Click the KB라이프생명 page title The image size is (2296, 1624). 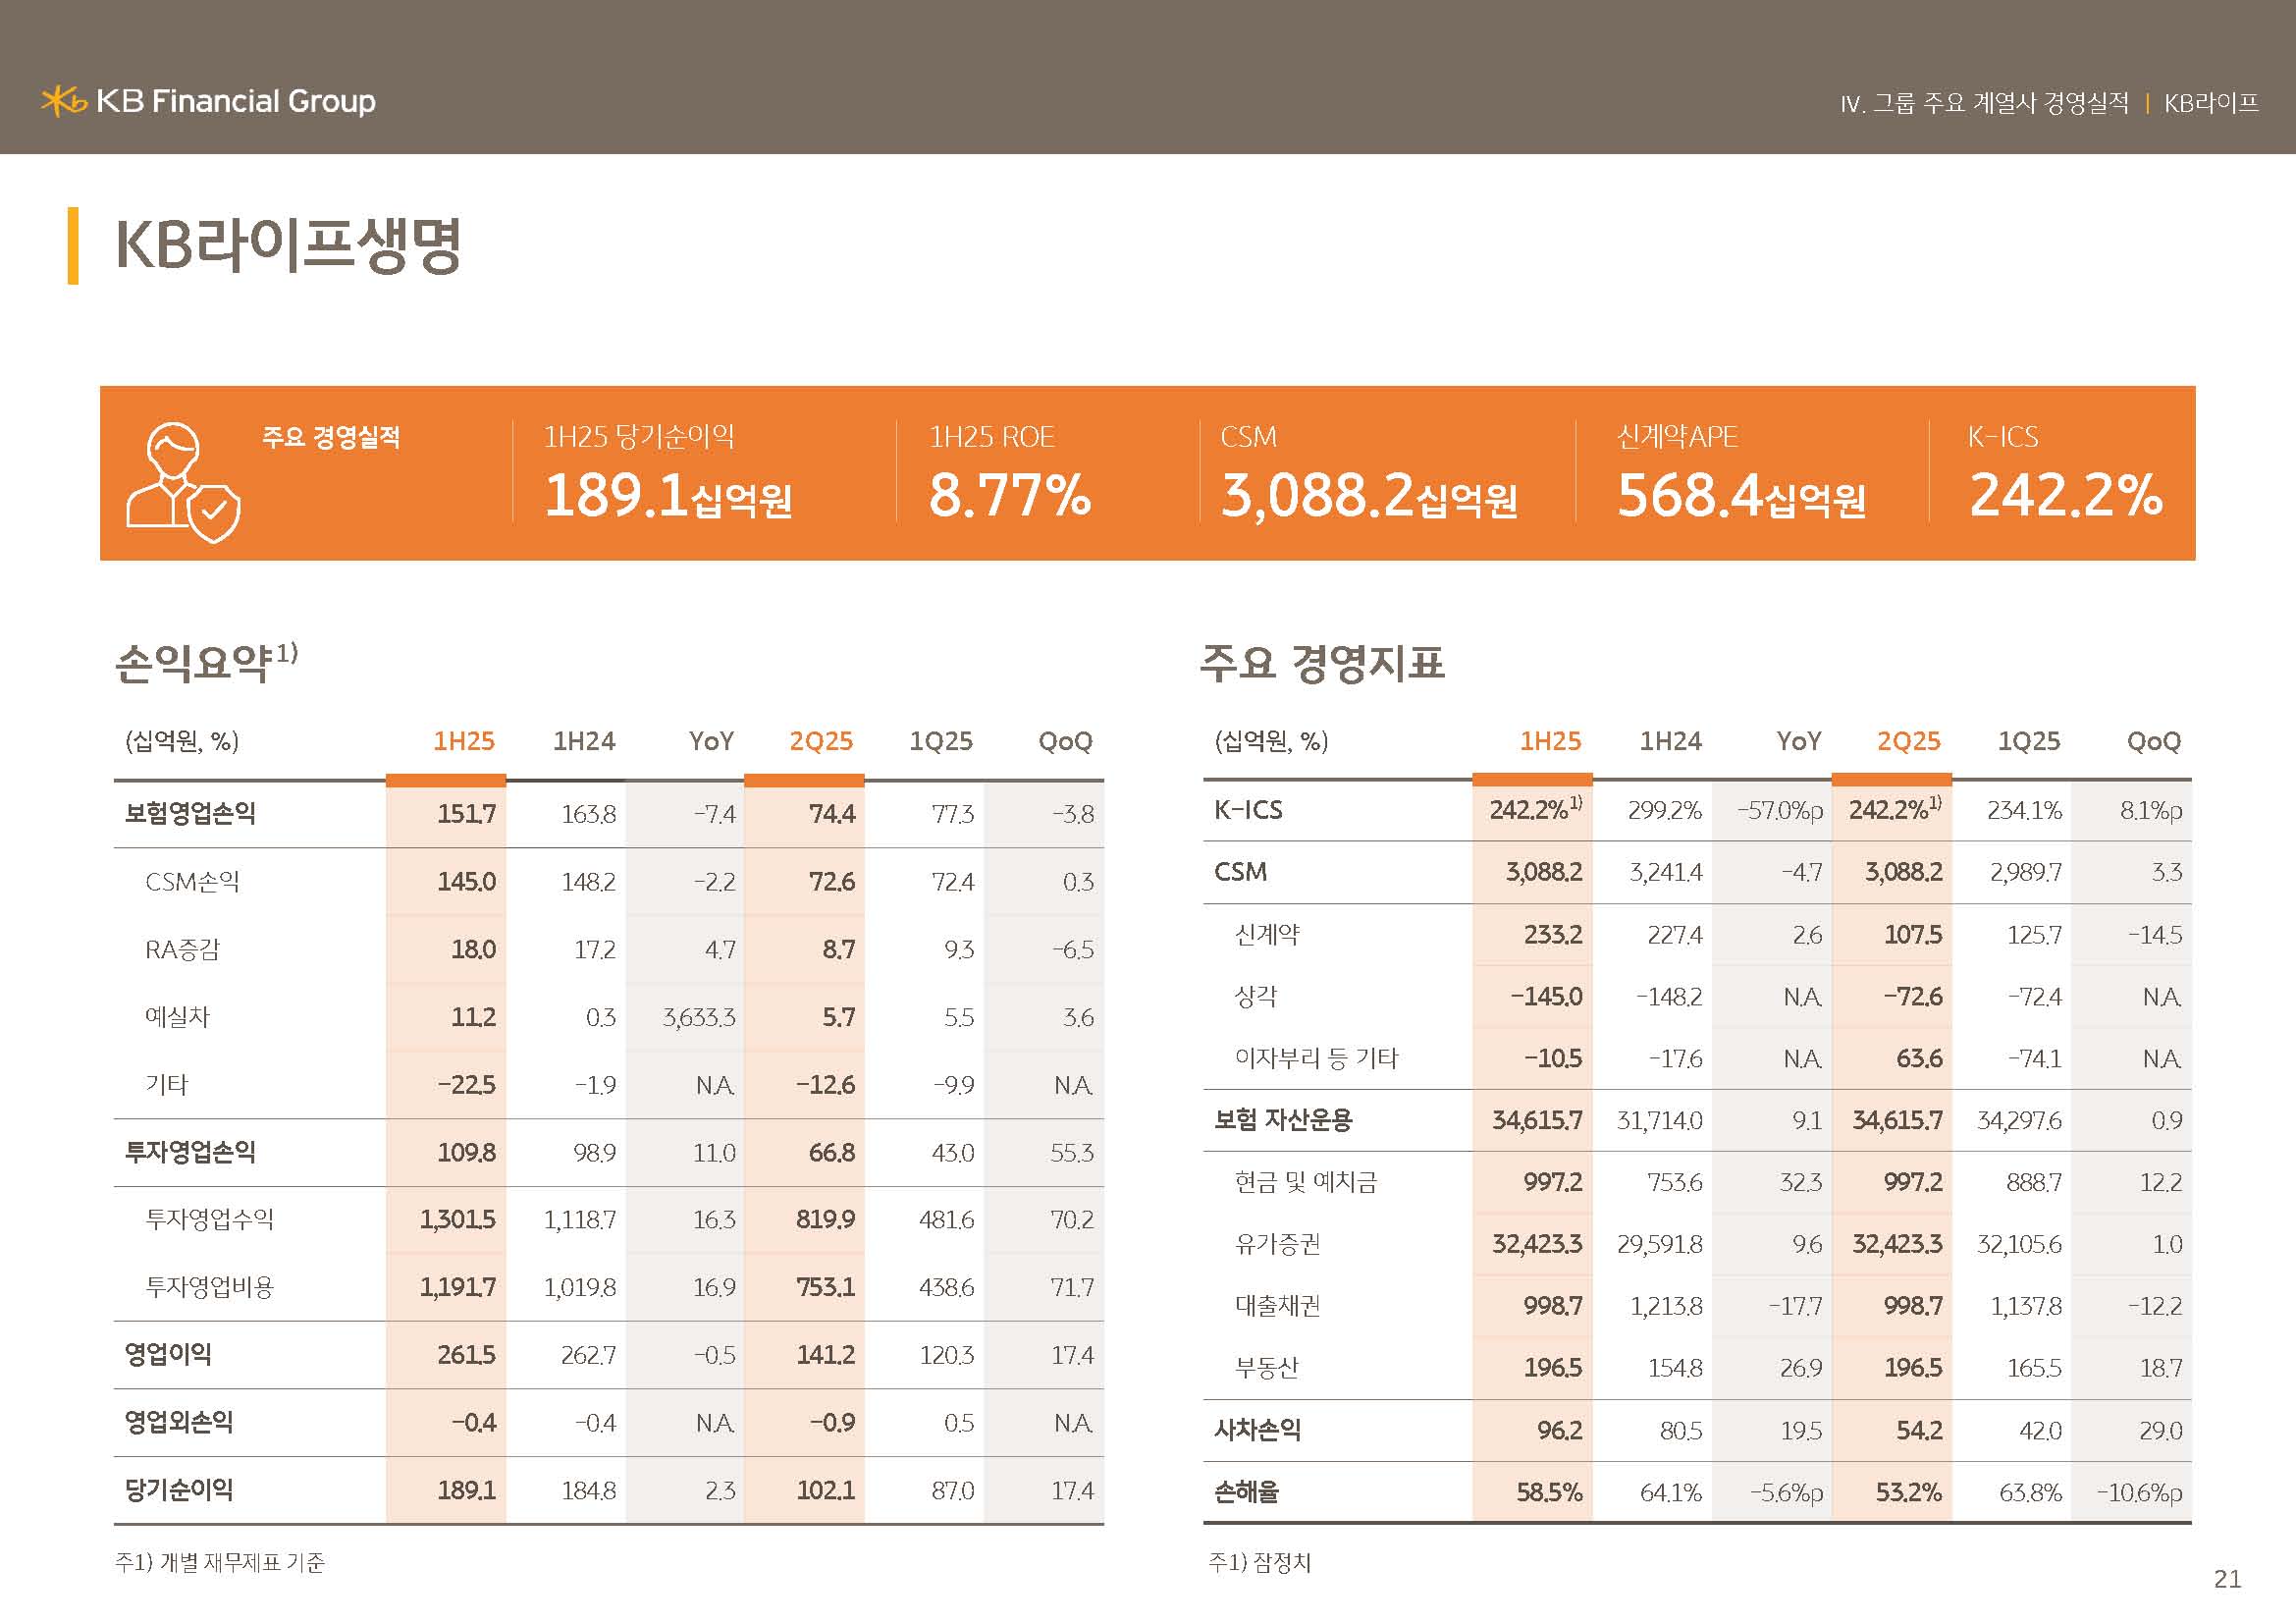pyautogui.click(x=288, y=245)
